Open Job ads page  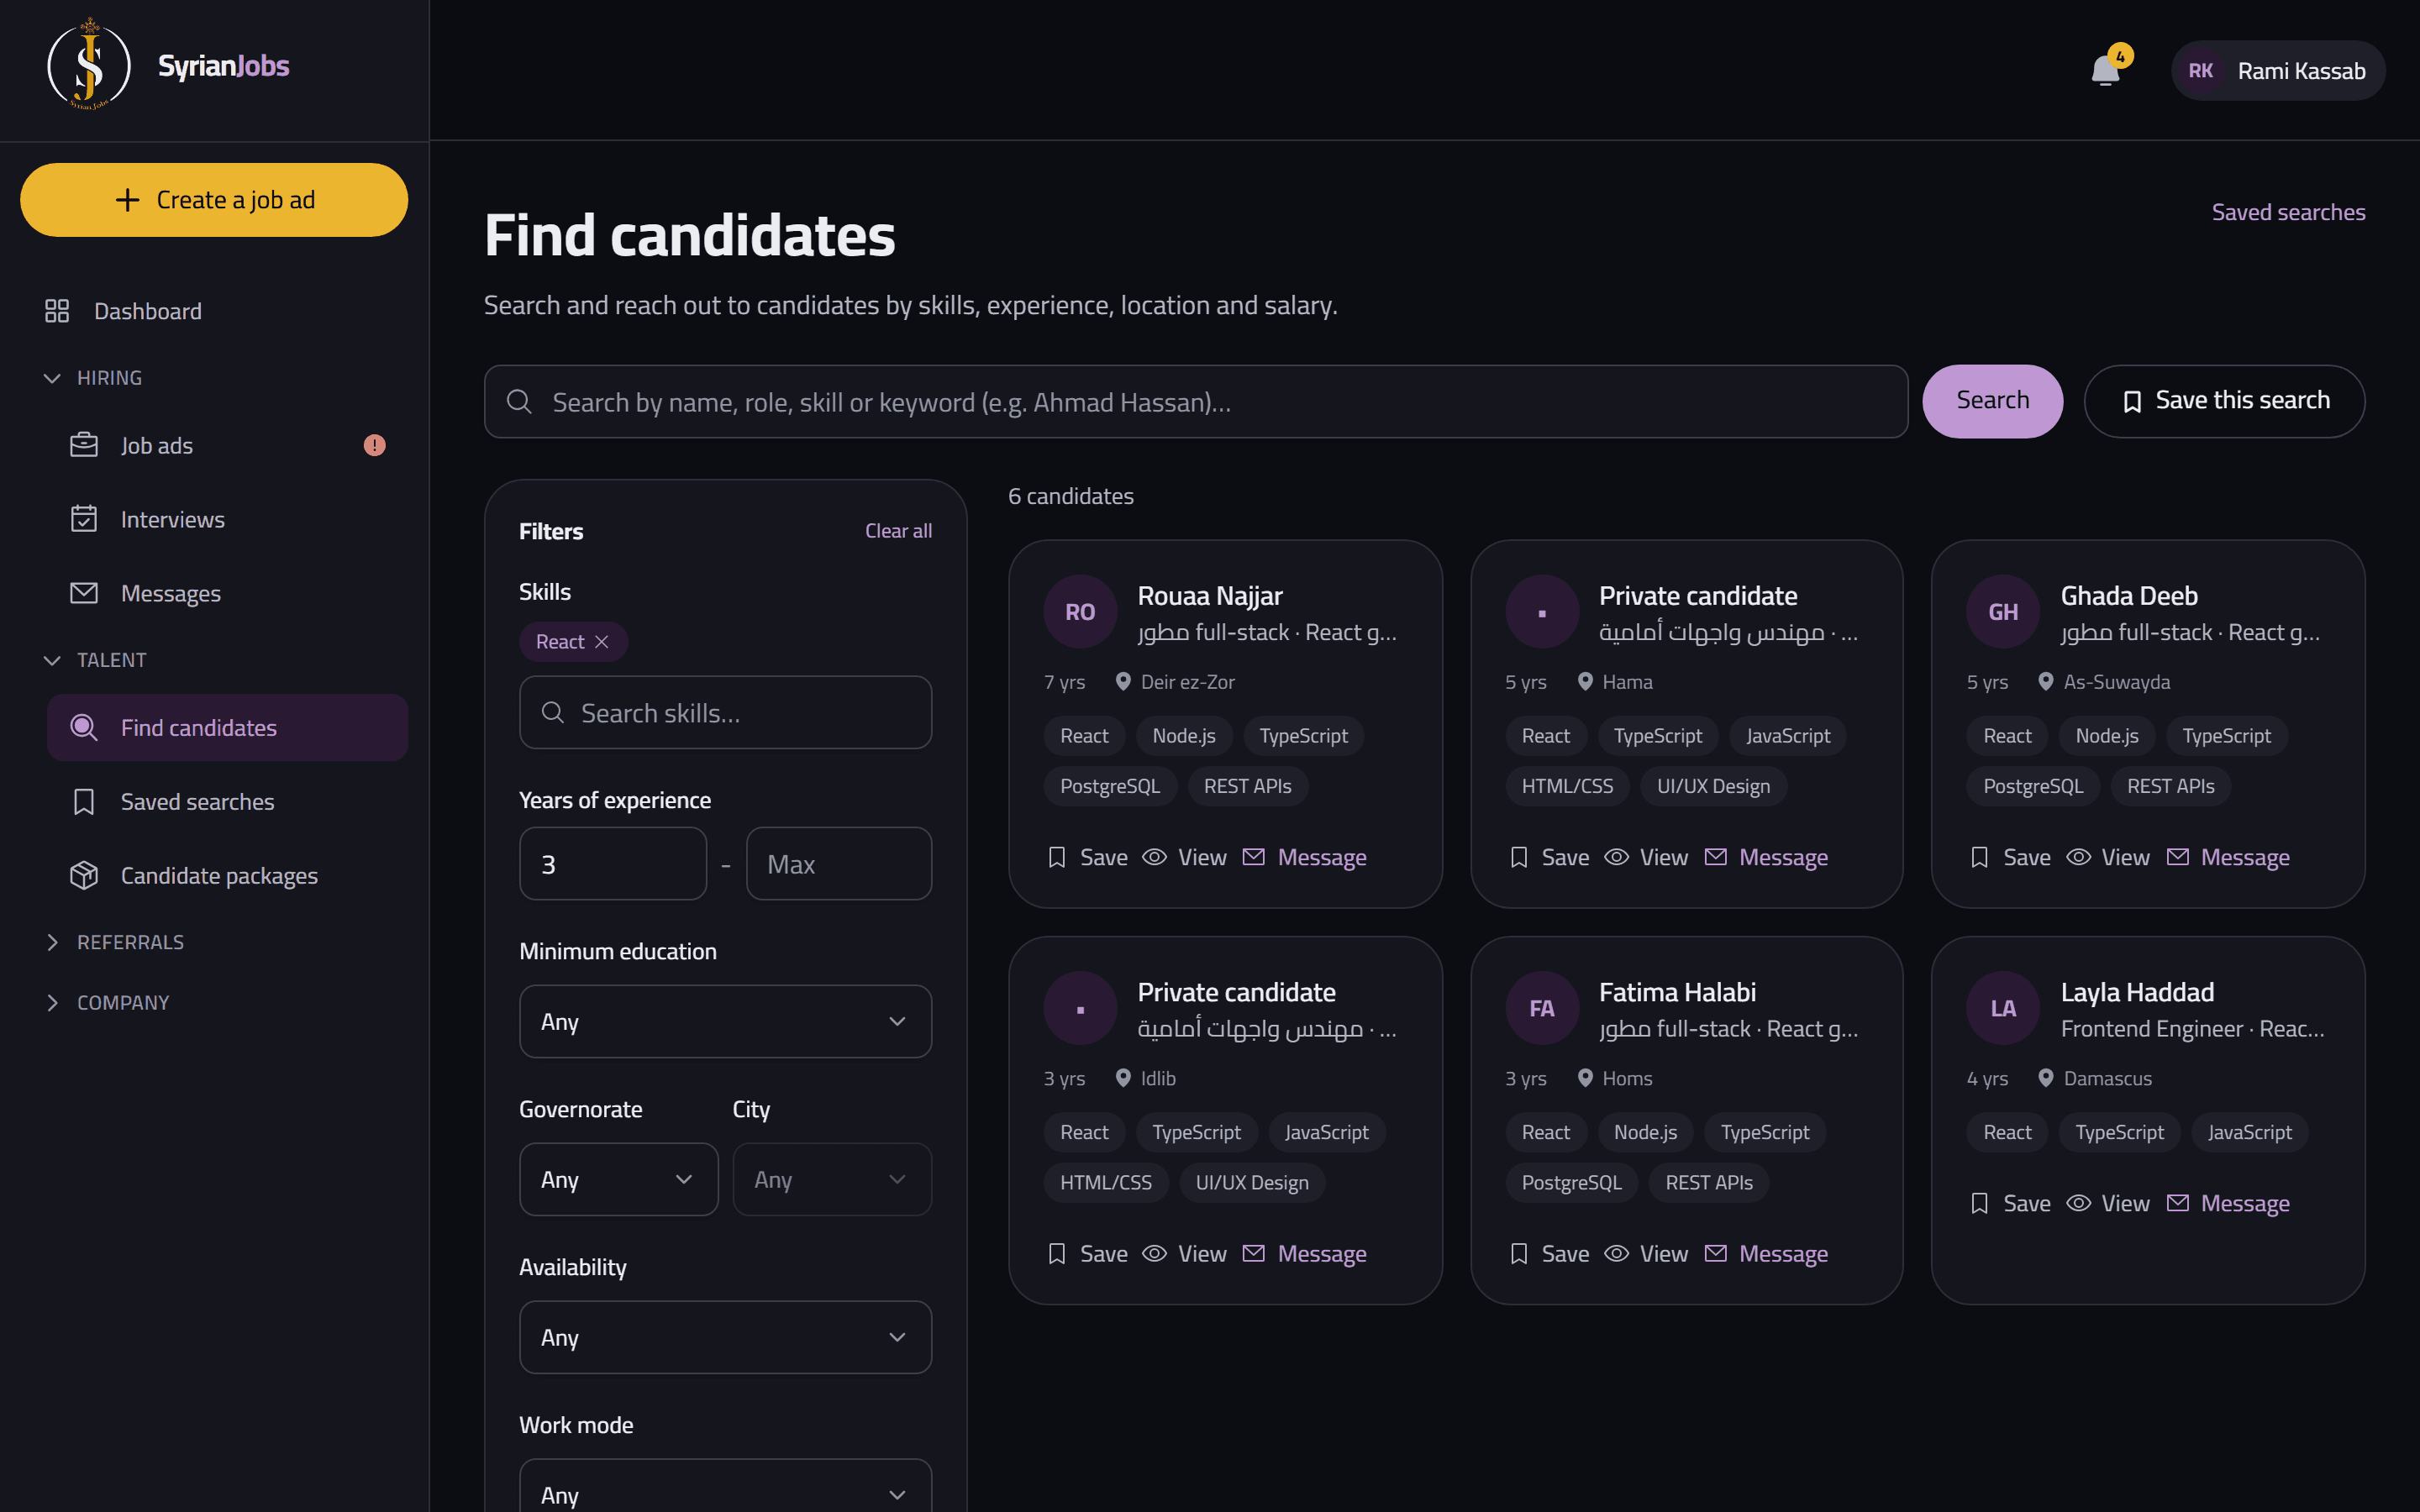227,445
